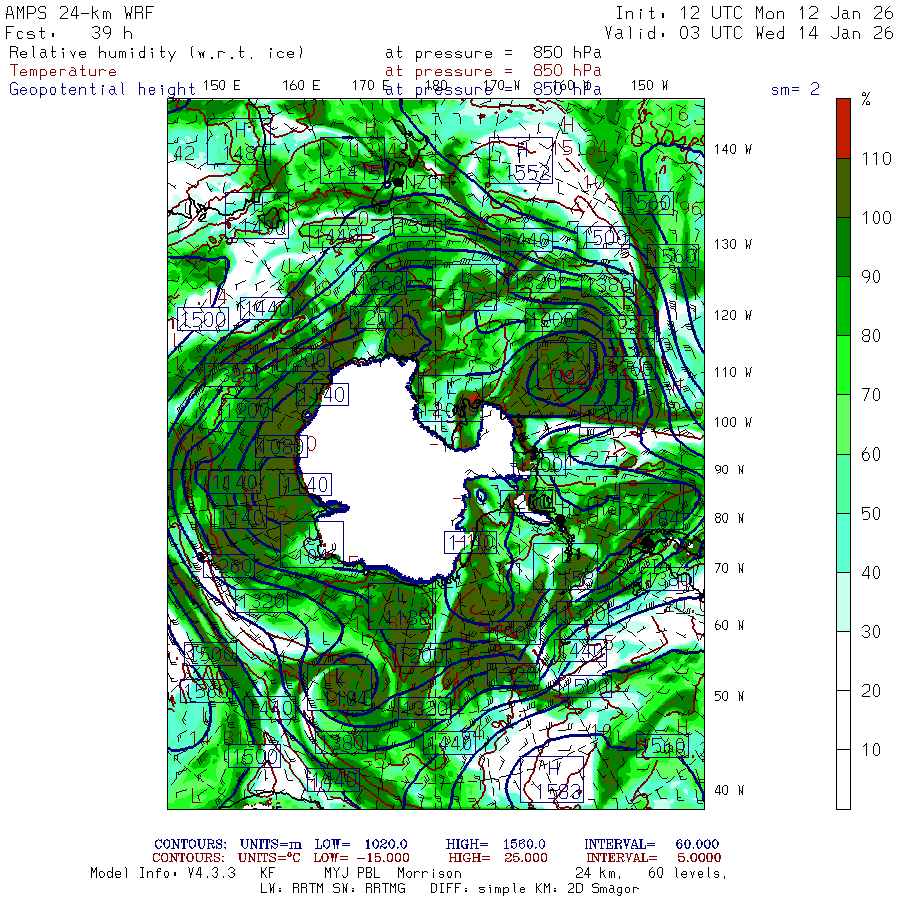Click the blue 'LOW= 1020.0' value
This screenshot has width=900, height=900.
[361, 844]
